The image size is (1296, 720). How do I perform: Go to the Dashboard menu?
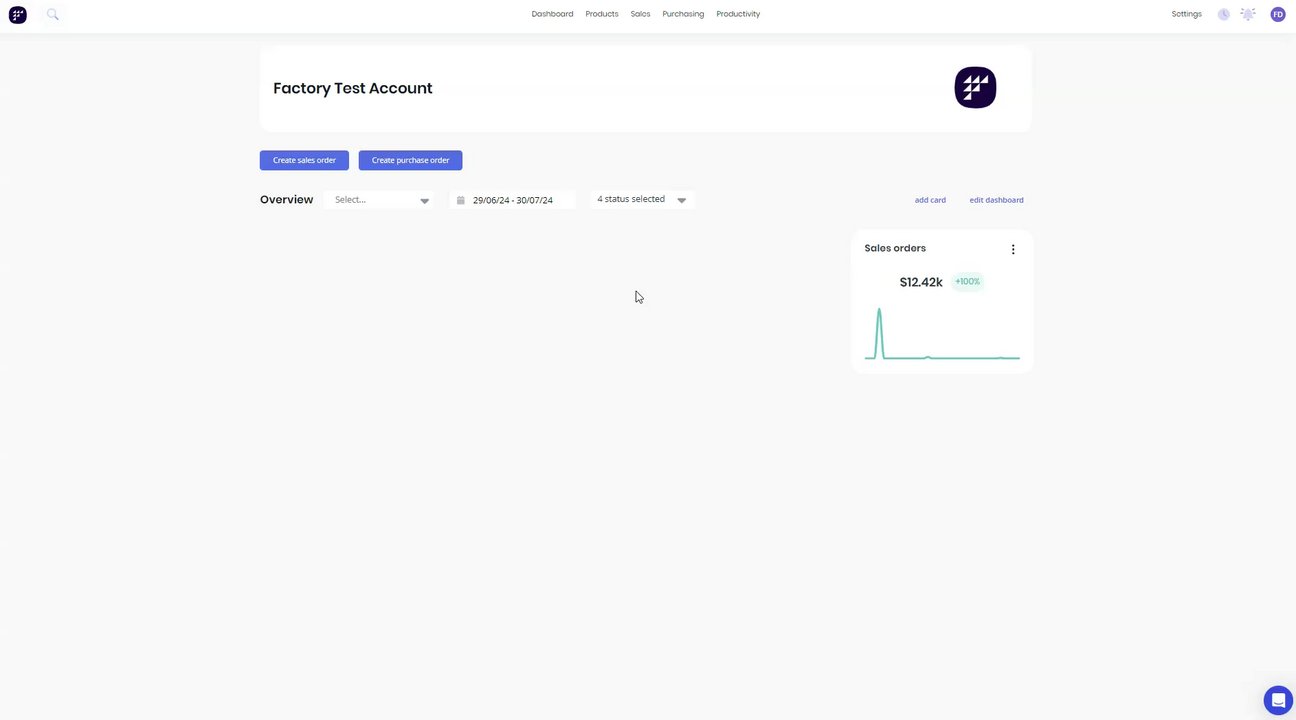click(x=552, y=14)
